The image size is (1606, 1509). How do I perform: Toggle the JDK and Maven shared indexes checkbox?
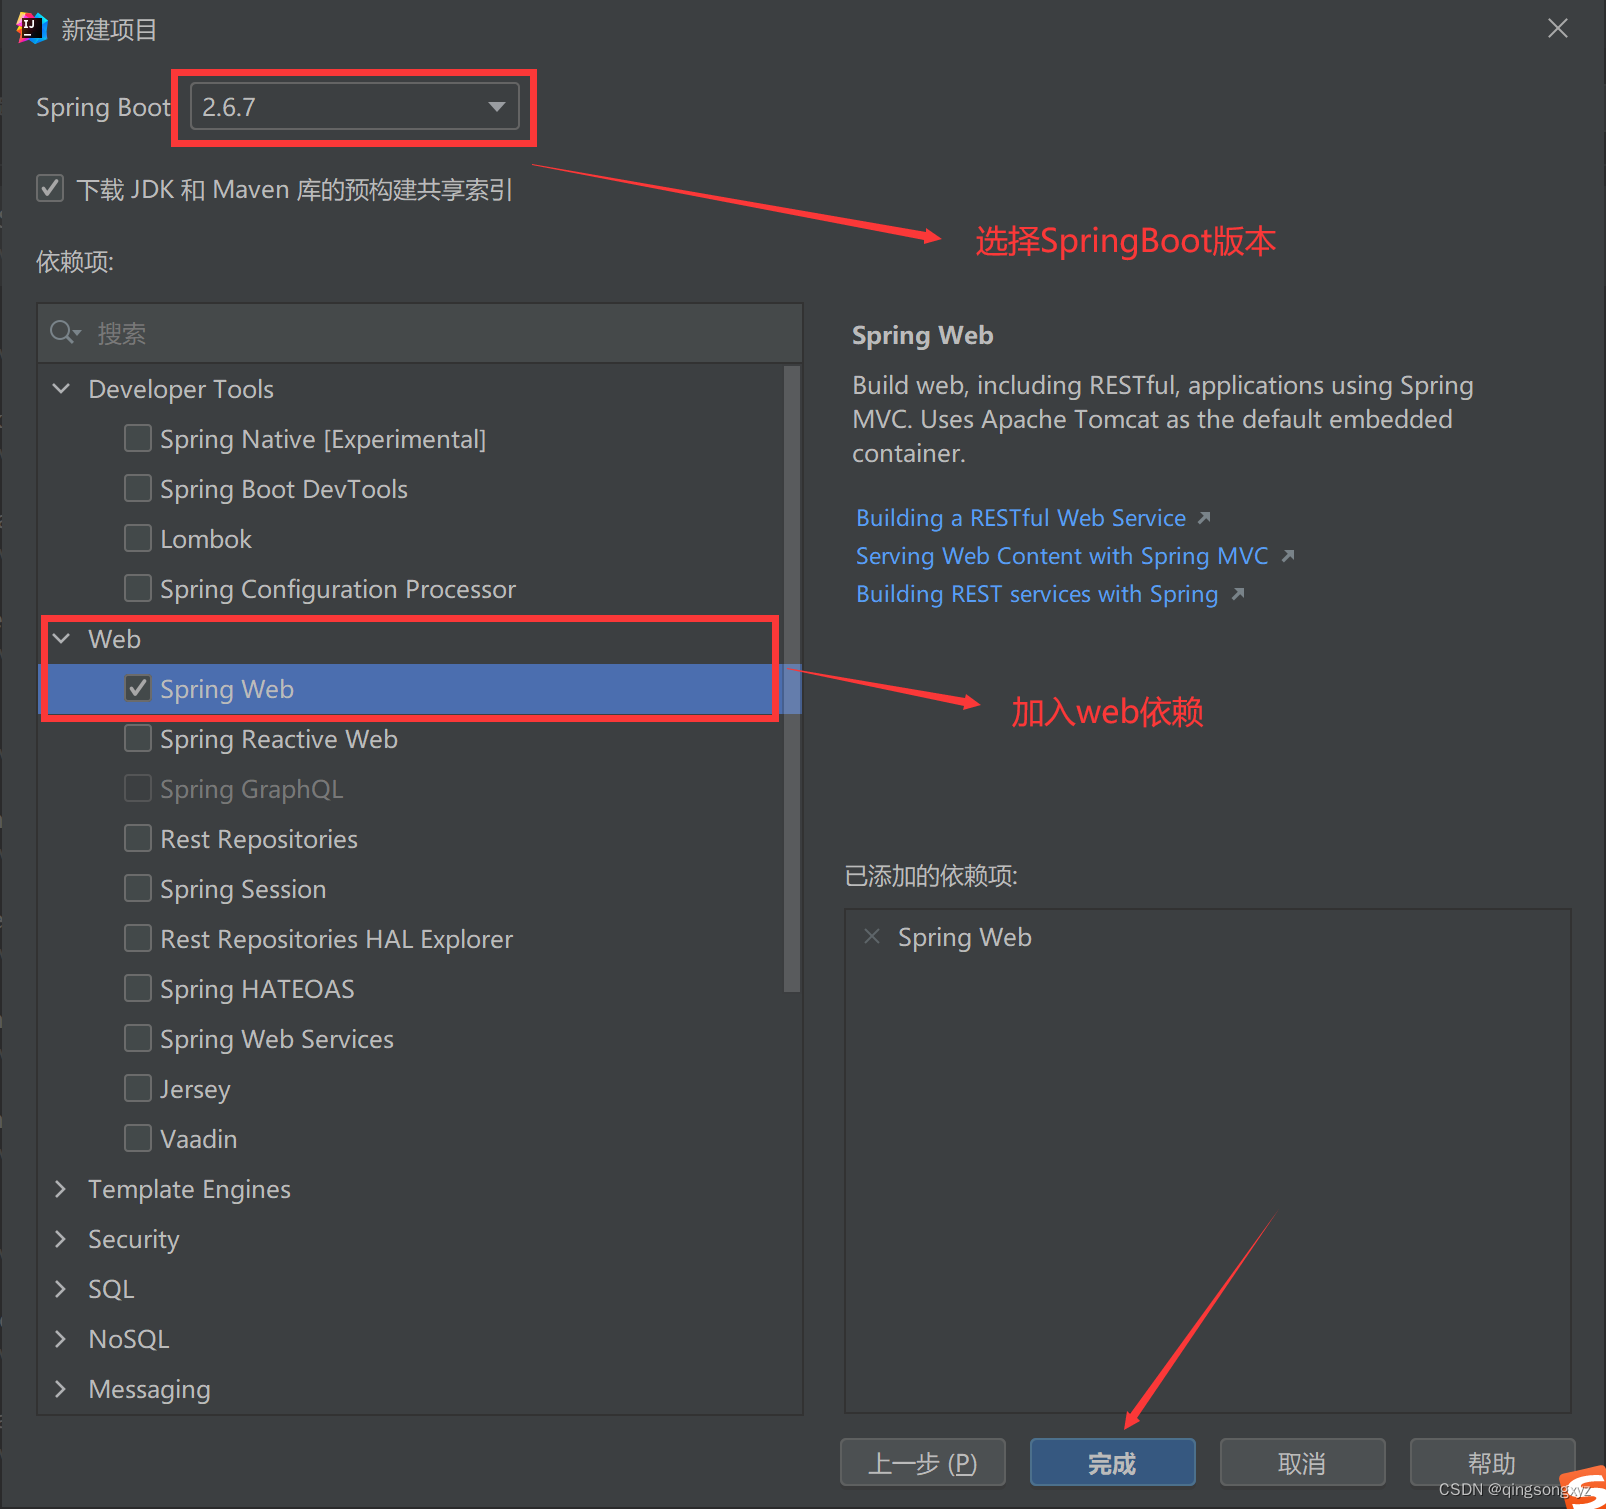[50, 188]
